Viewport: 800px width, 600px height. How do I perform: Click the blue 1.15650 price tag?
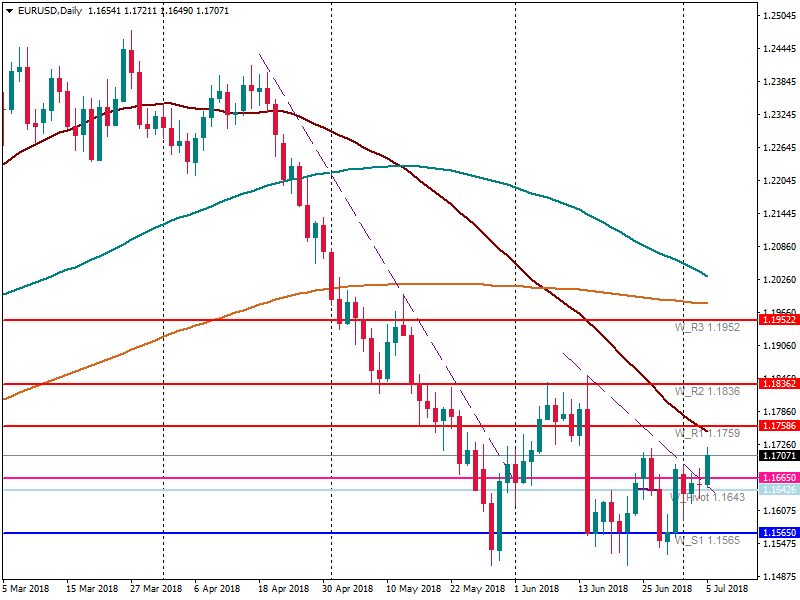tap(779, 534)
